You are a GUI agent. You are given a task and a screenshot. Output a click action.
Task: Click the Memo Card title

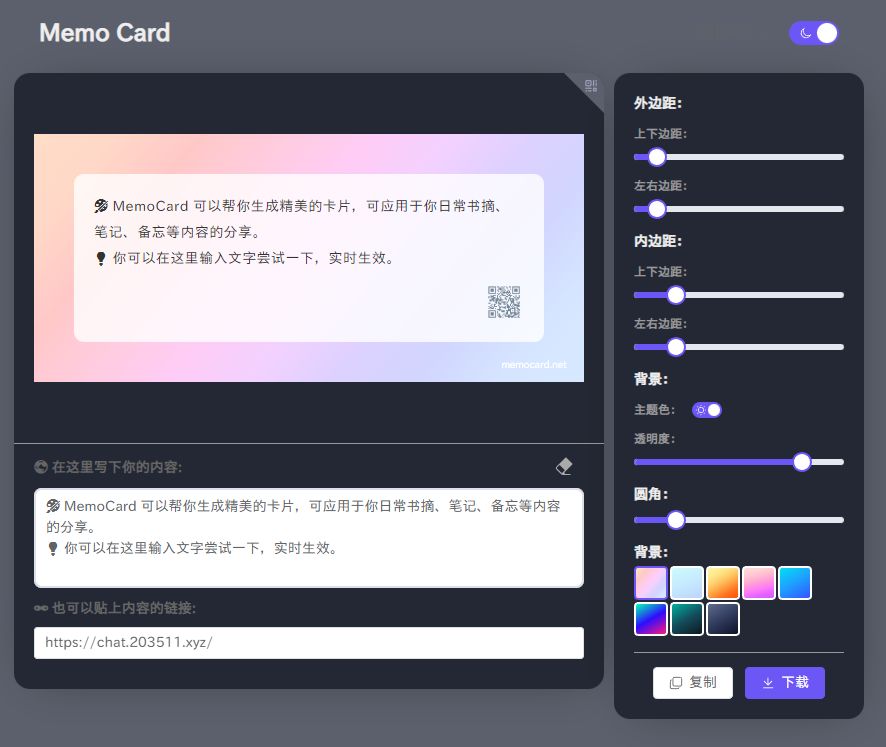coord(105,33)
